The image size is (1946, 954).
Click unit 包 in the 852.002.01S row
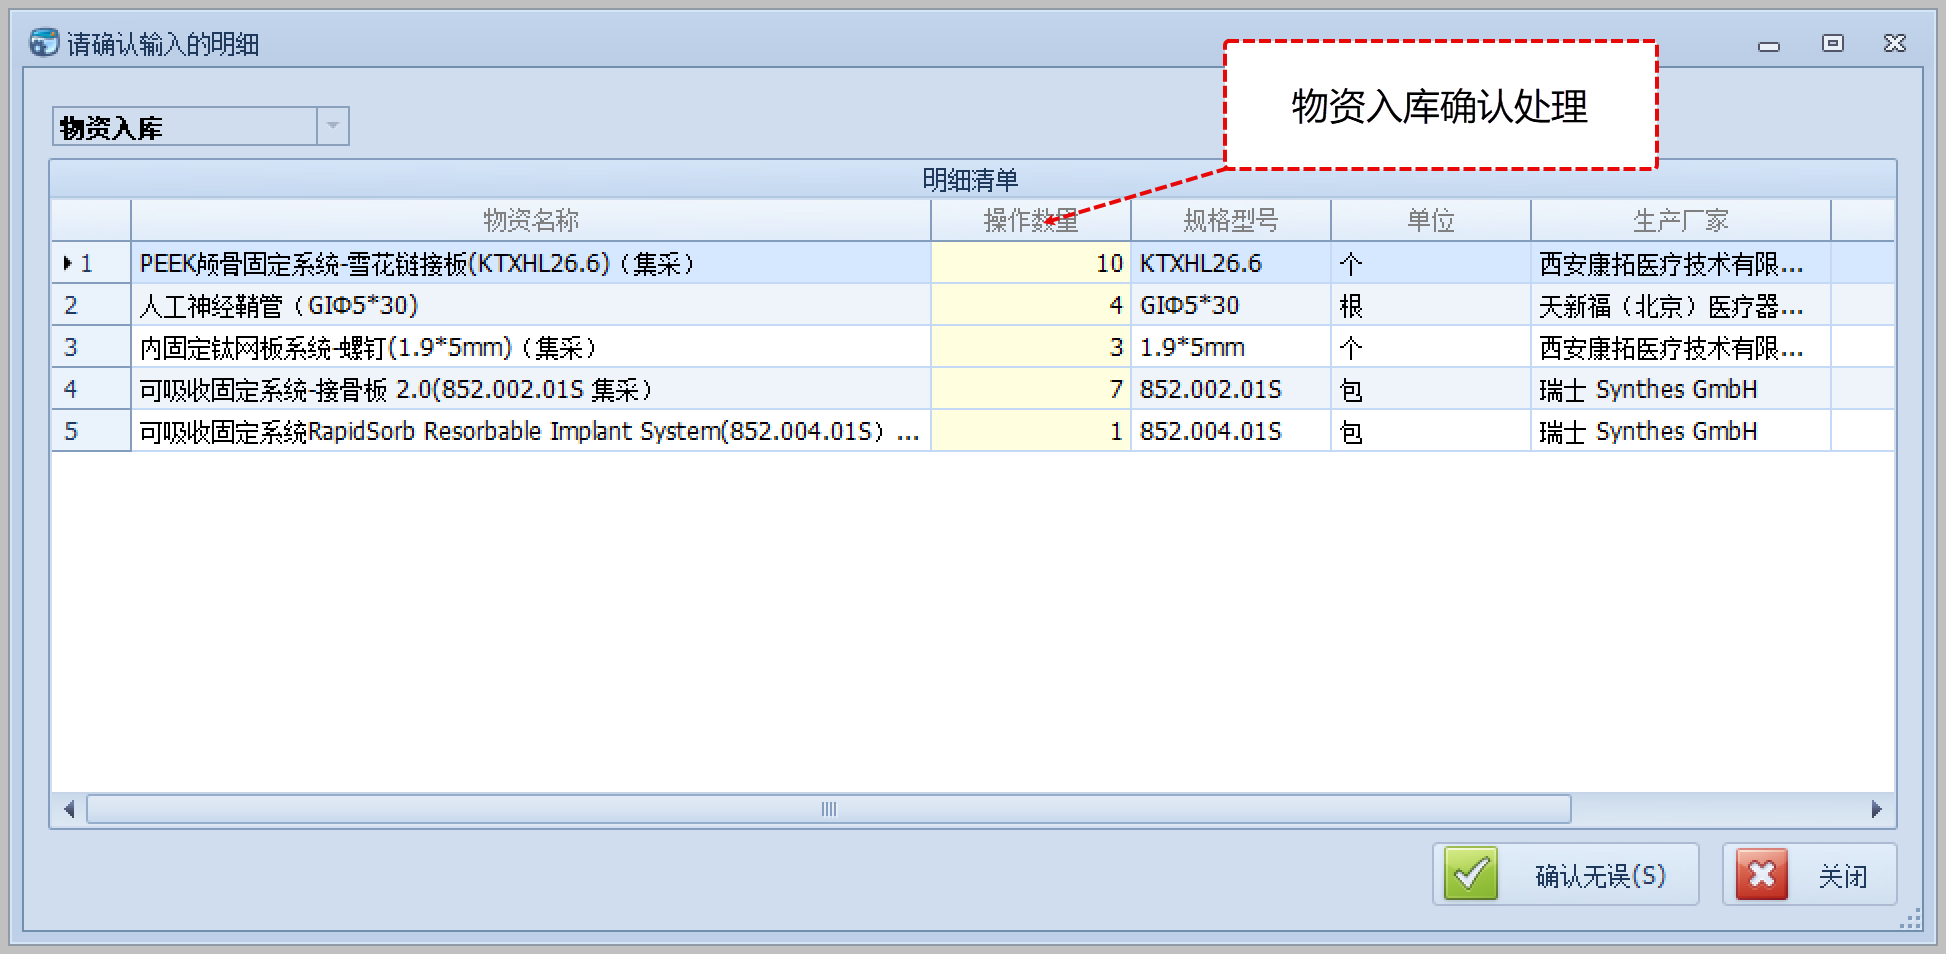1431,389
